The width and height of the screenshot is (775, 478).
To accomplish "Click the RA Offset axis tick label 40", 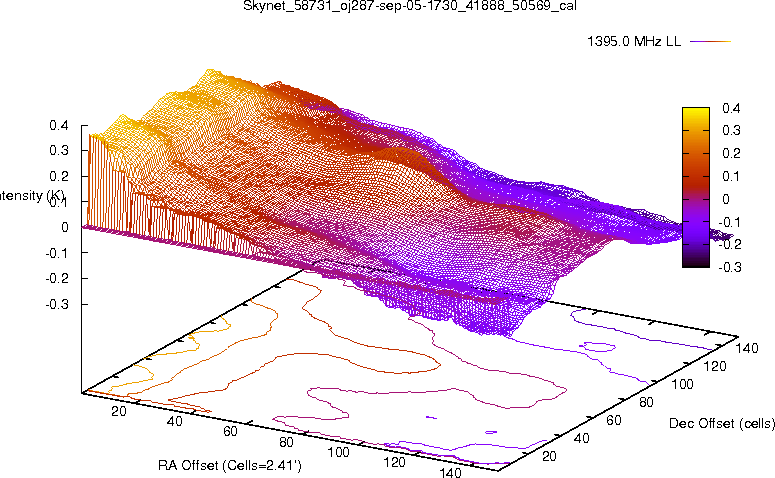I will coord(174,421).
